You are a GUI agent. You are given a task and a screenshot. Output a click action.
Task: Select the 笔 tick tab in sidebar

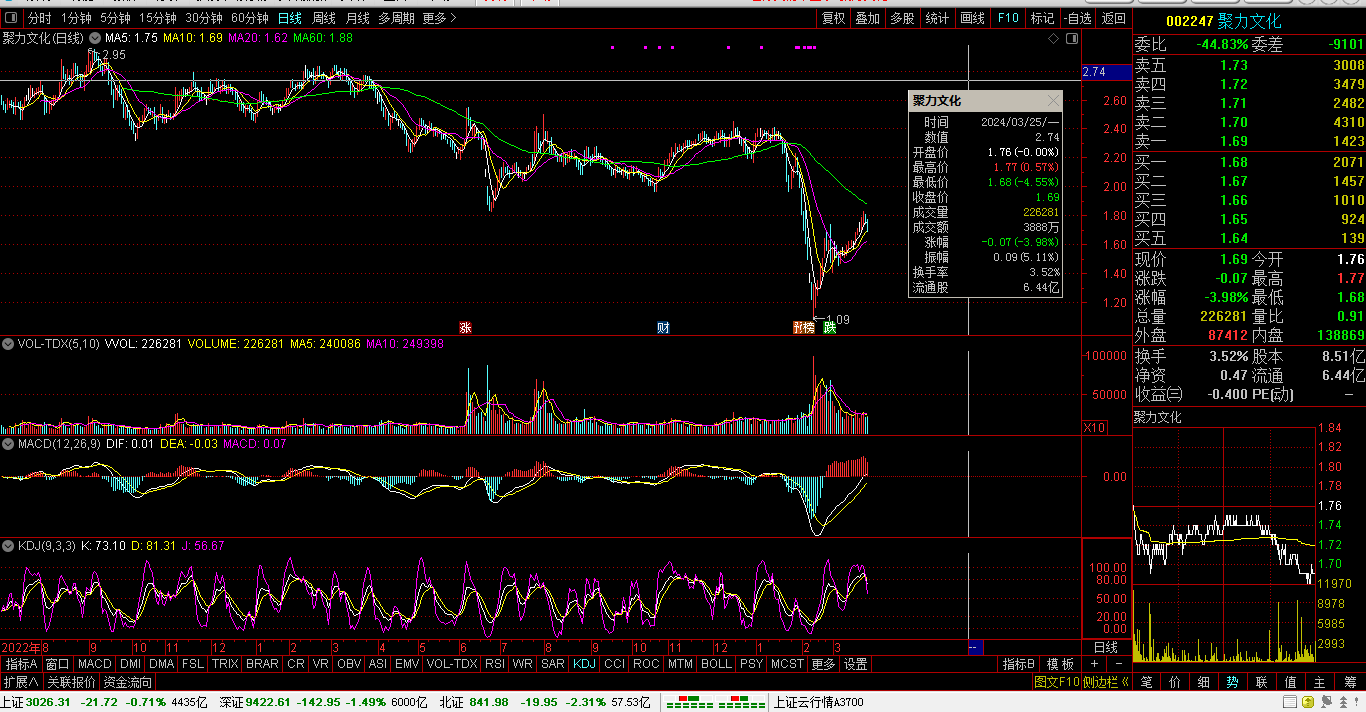click(x=1146, y=682)
